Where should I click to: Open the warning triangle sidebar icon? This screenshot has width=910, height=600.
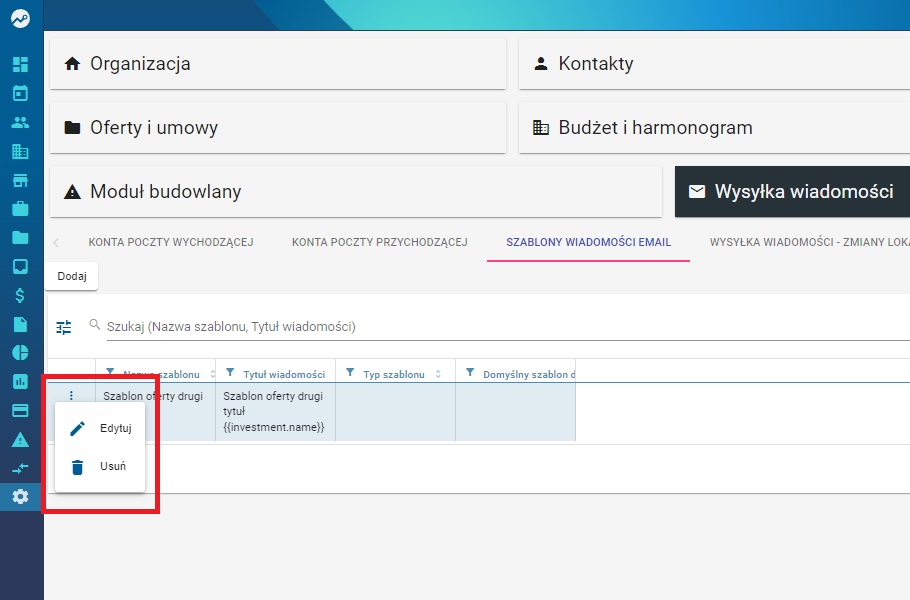point(20,439)
